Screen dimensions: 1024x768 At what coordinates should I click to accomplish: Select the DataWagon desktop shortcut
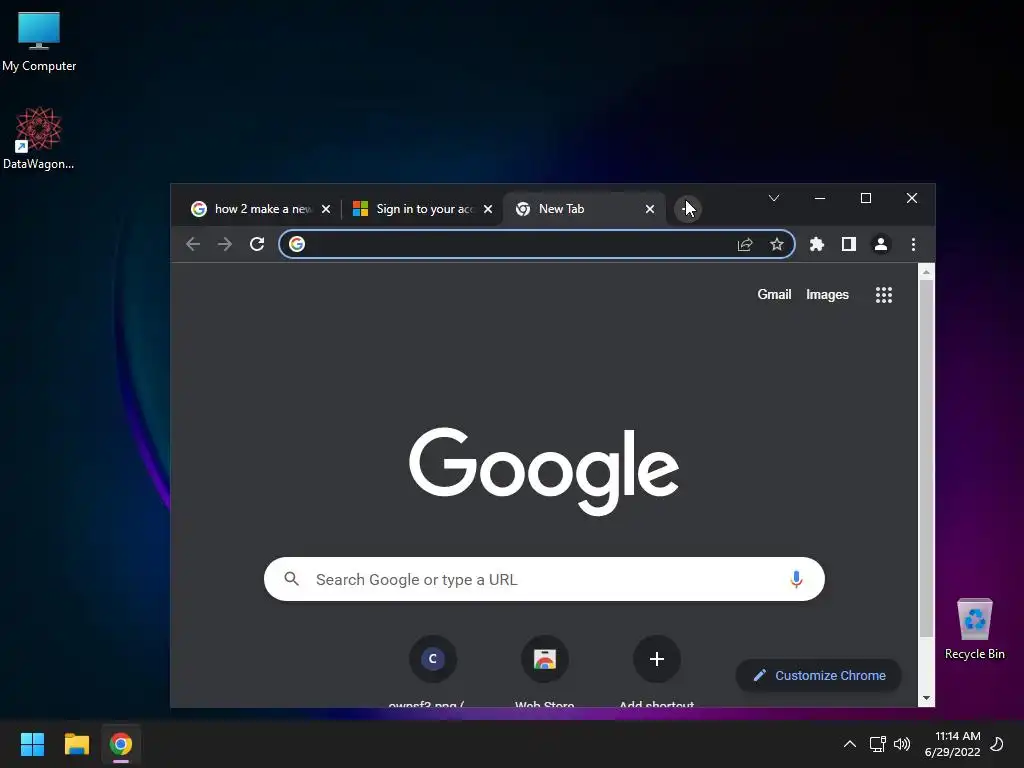[x=39, y=138]
